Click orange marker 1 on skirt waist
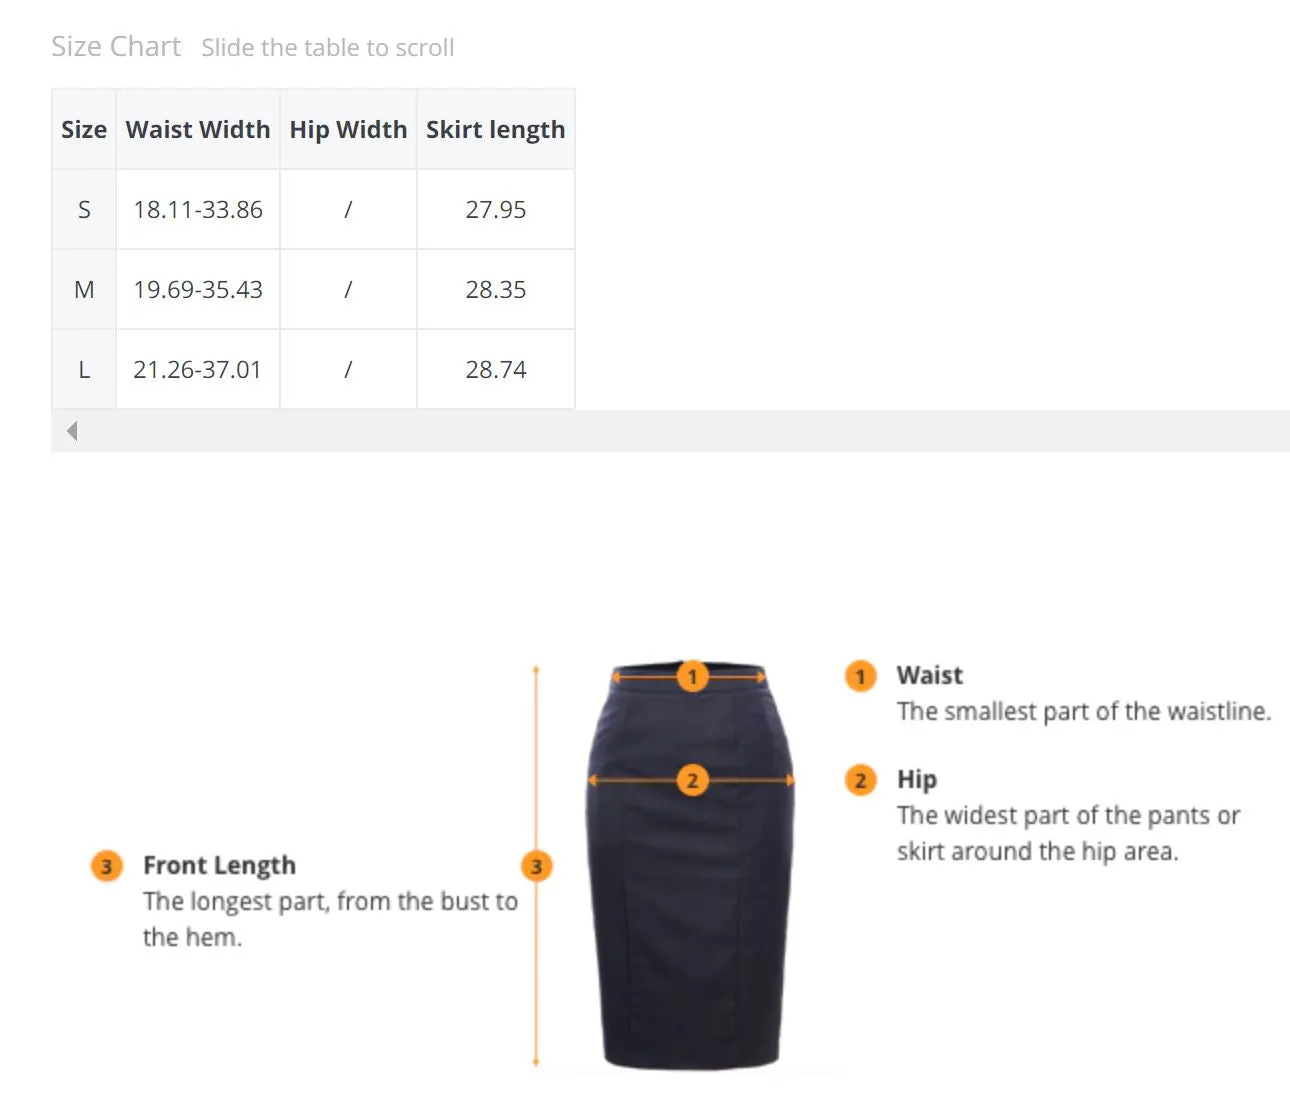Image resolution: width=1290 pixels, height=1099 pixels. click(692, 677)
